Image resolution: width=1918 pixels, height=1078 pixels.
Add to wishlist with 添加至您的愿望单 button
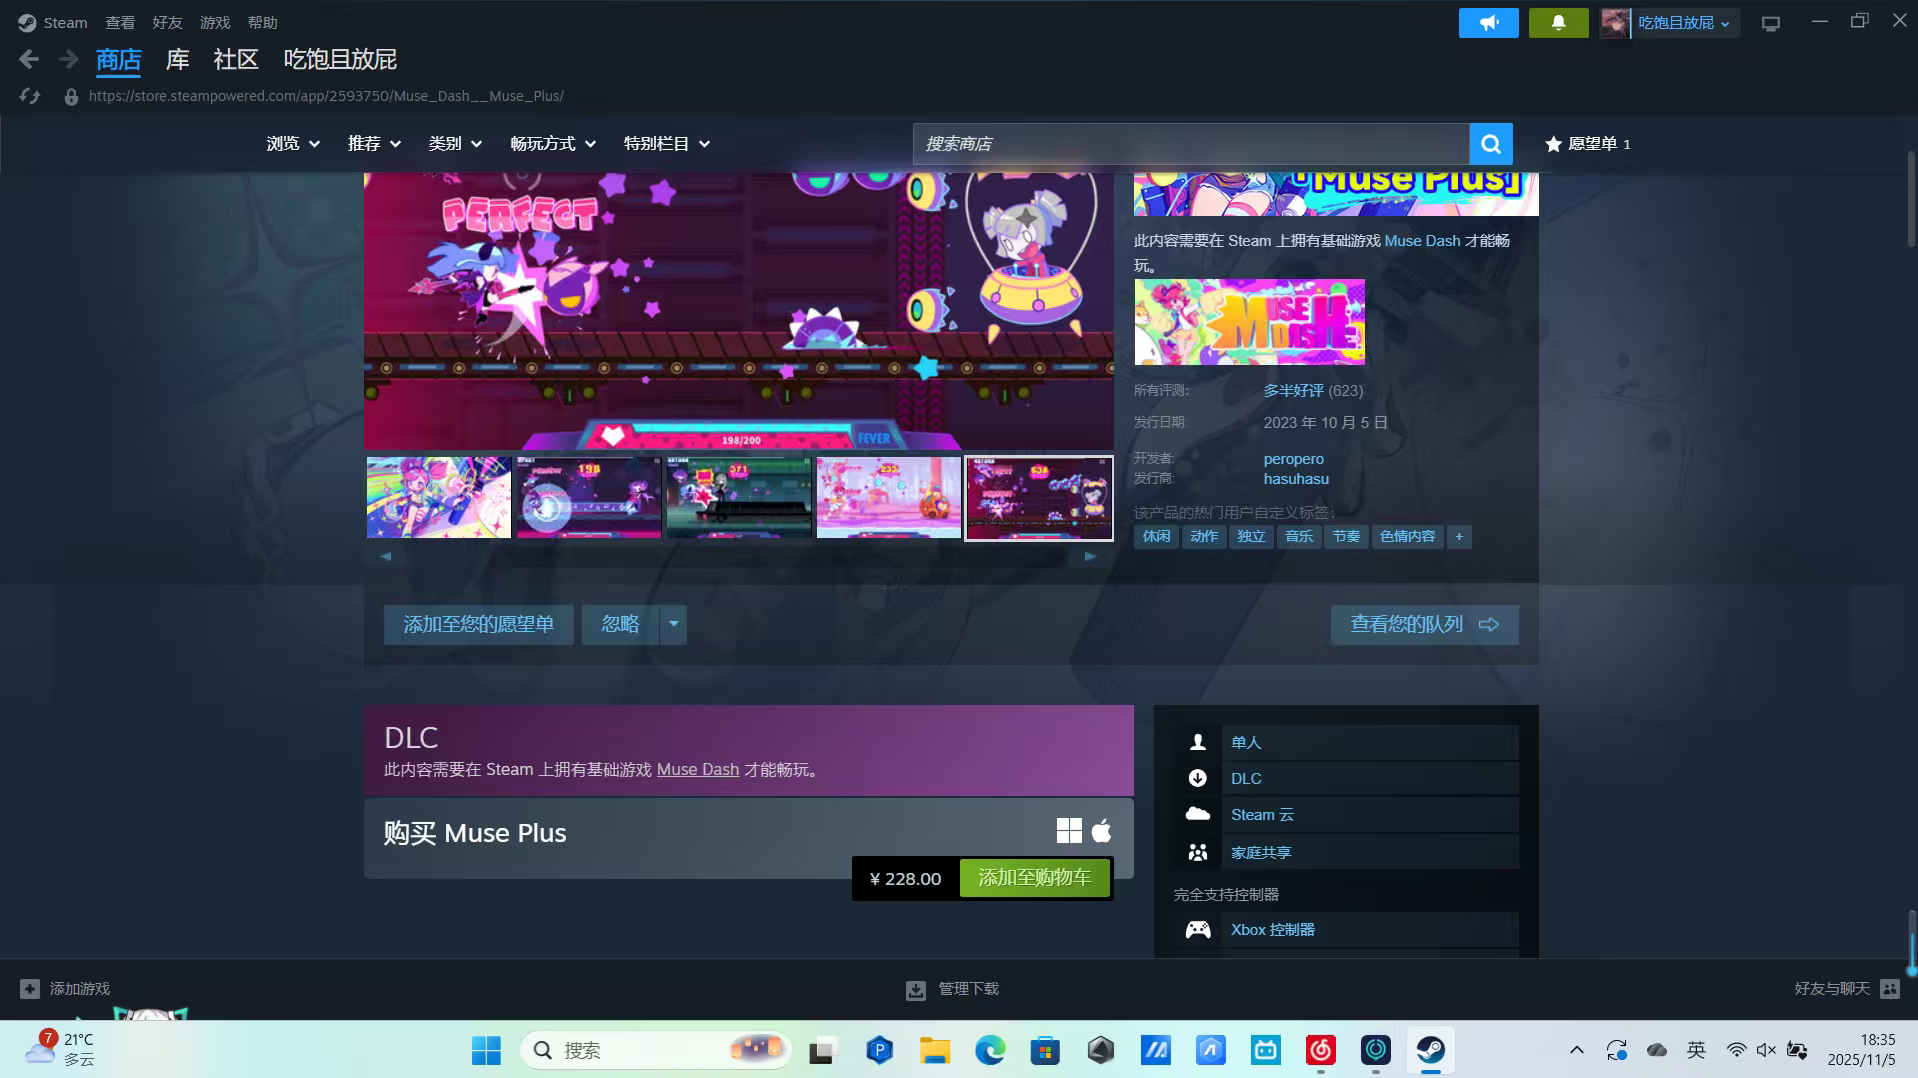pos(478,624)
